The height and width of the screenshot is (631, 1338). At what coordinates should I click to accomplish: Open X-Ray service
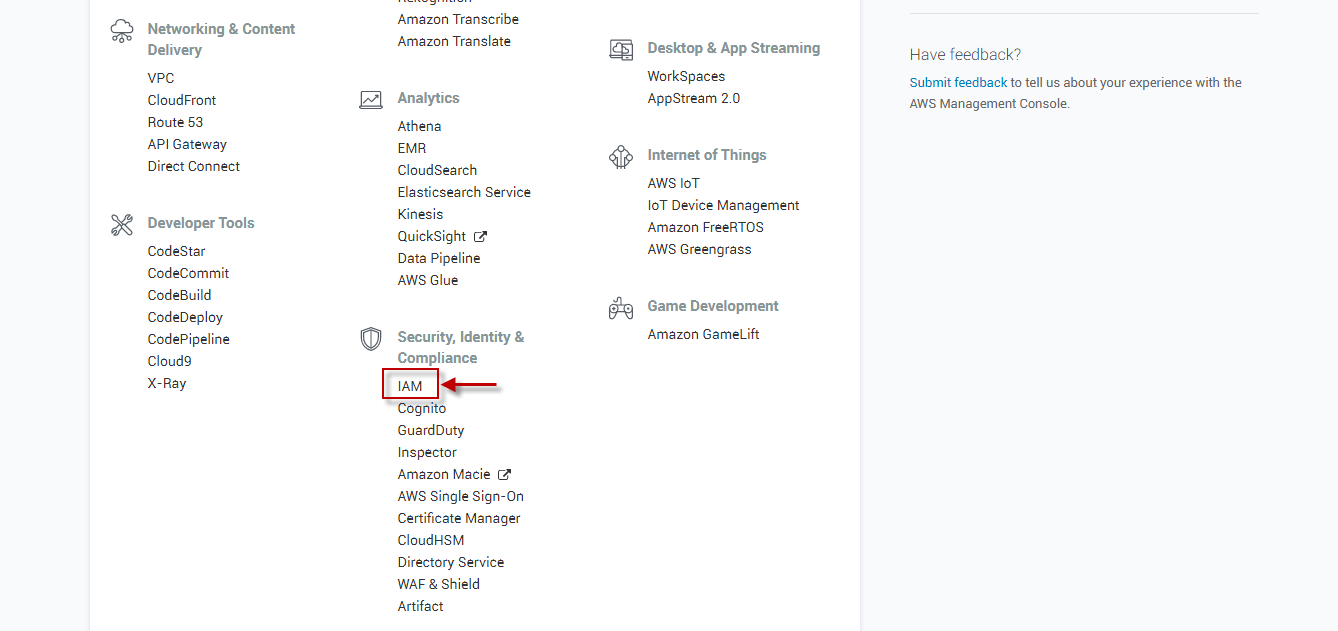click(167, 383)
